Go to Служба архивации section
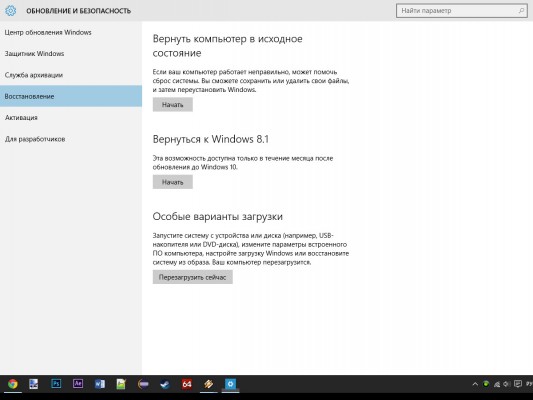This screenshot has height=400, width=533. (x=34, y=75)
